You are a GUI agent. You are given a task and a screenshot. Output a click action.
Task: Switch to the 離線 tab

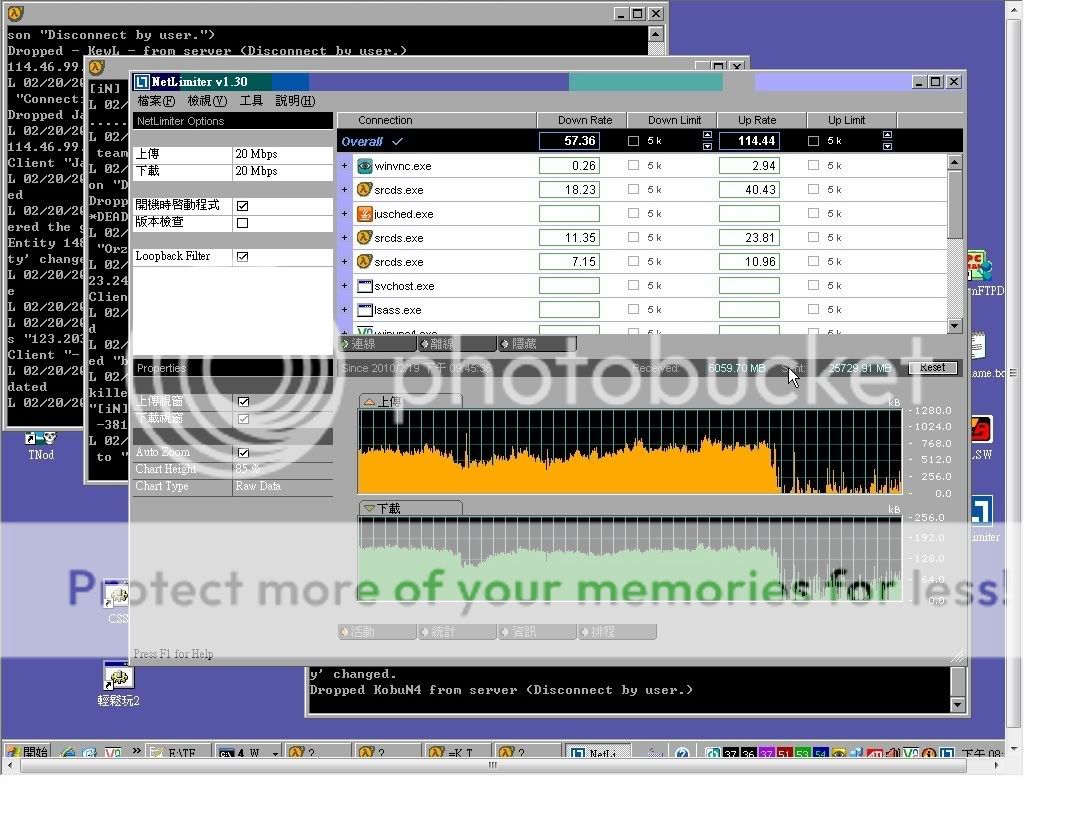(457, 344)
